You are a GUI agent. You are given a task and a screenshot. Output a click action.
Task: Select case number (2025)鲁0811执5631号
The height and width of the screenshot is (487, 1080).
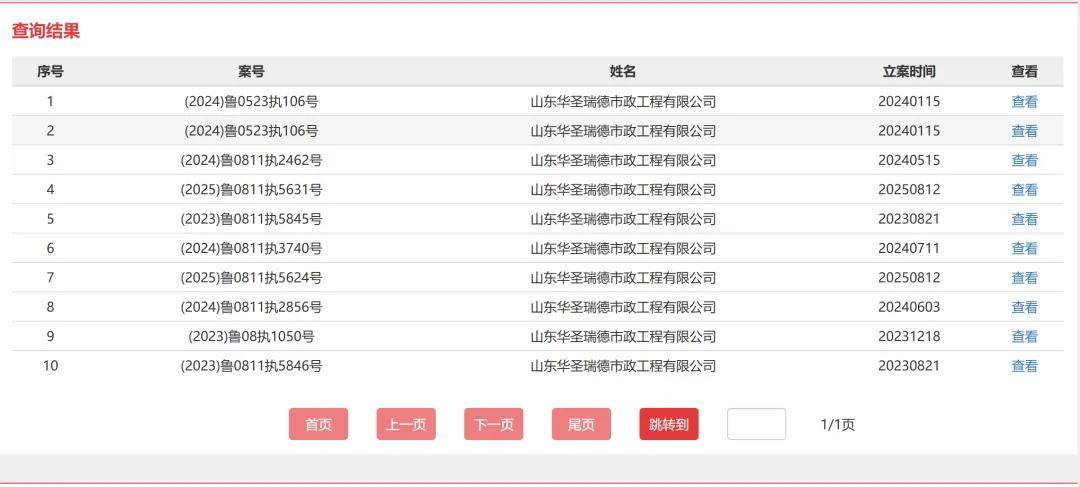point(251,189)
